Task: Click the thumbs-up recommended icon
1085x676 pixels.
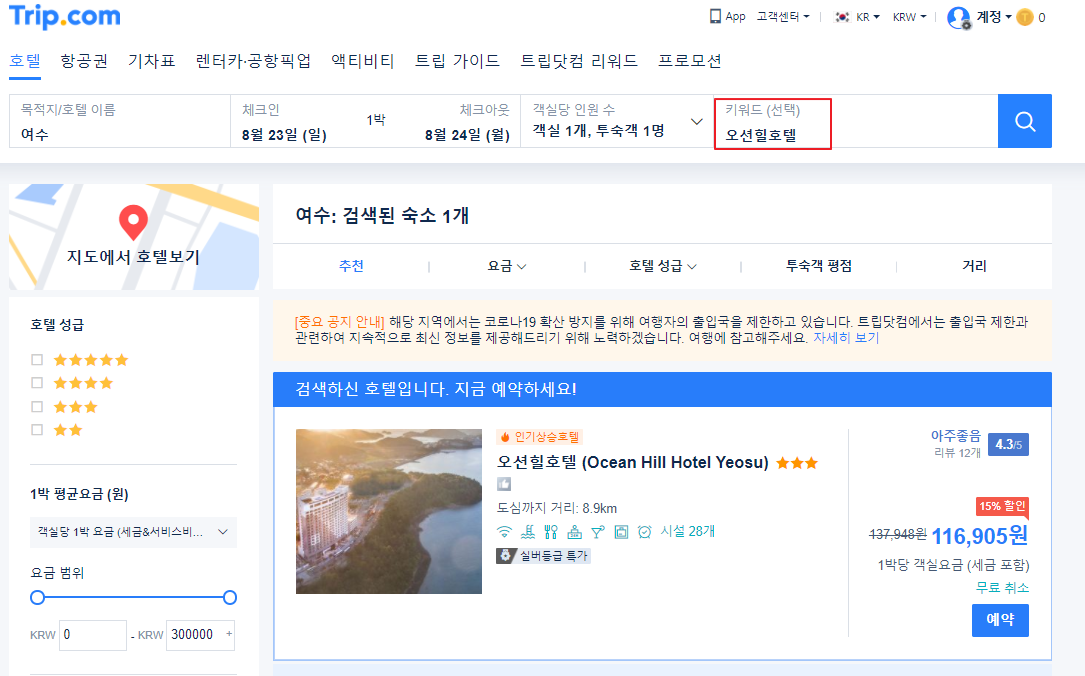Action: coord(504,484)
